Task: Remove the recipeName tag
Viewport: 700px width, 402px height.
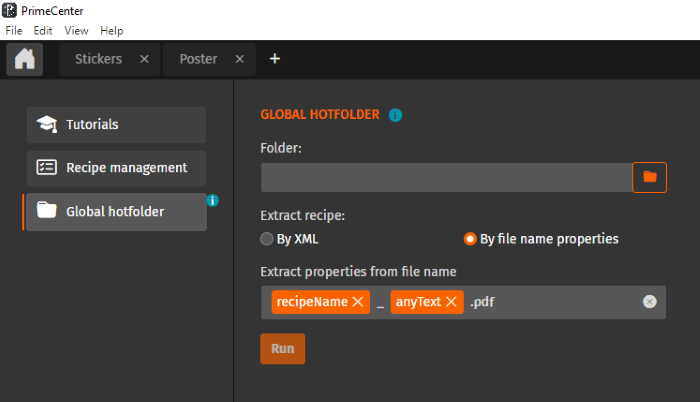Action: coord(358,302)
